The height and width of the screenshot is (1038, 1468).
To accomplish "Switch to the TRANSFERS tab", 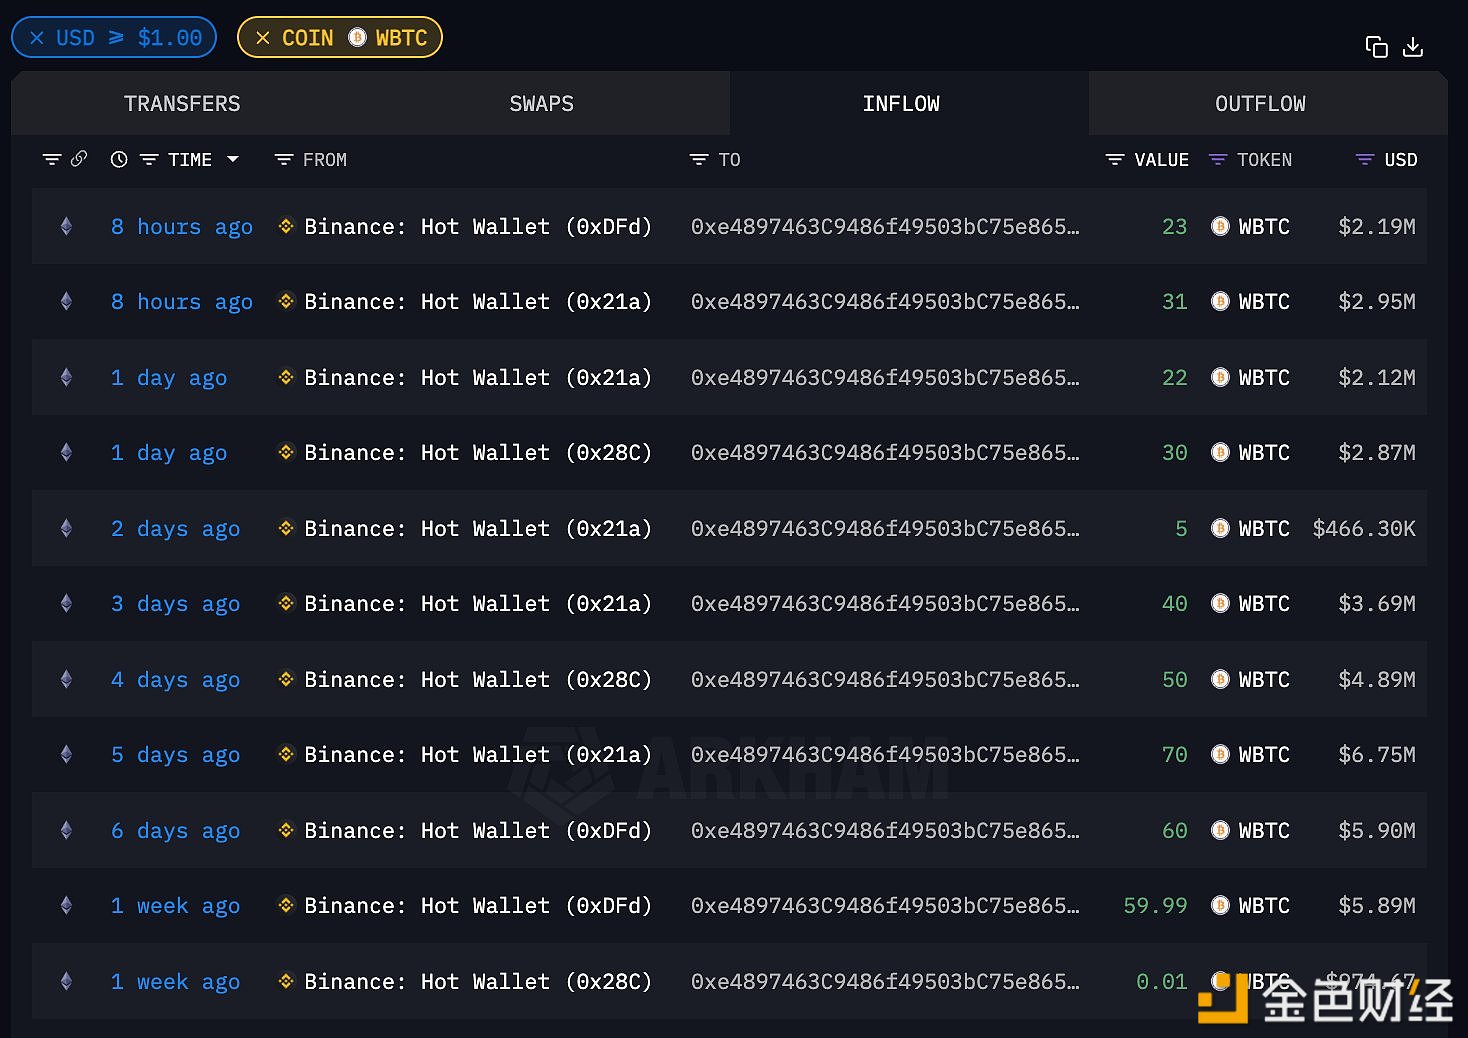I will [x=182, y=104].
